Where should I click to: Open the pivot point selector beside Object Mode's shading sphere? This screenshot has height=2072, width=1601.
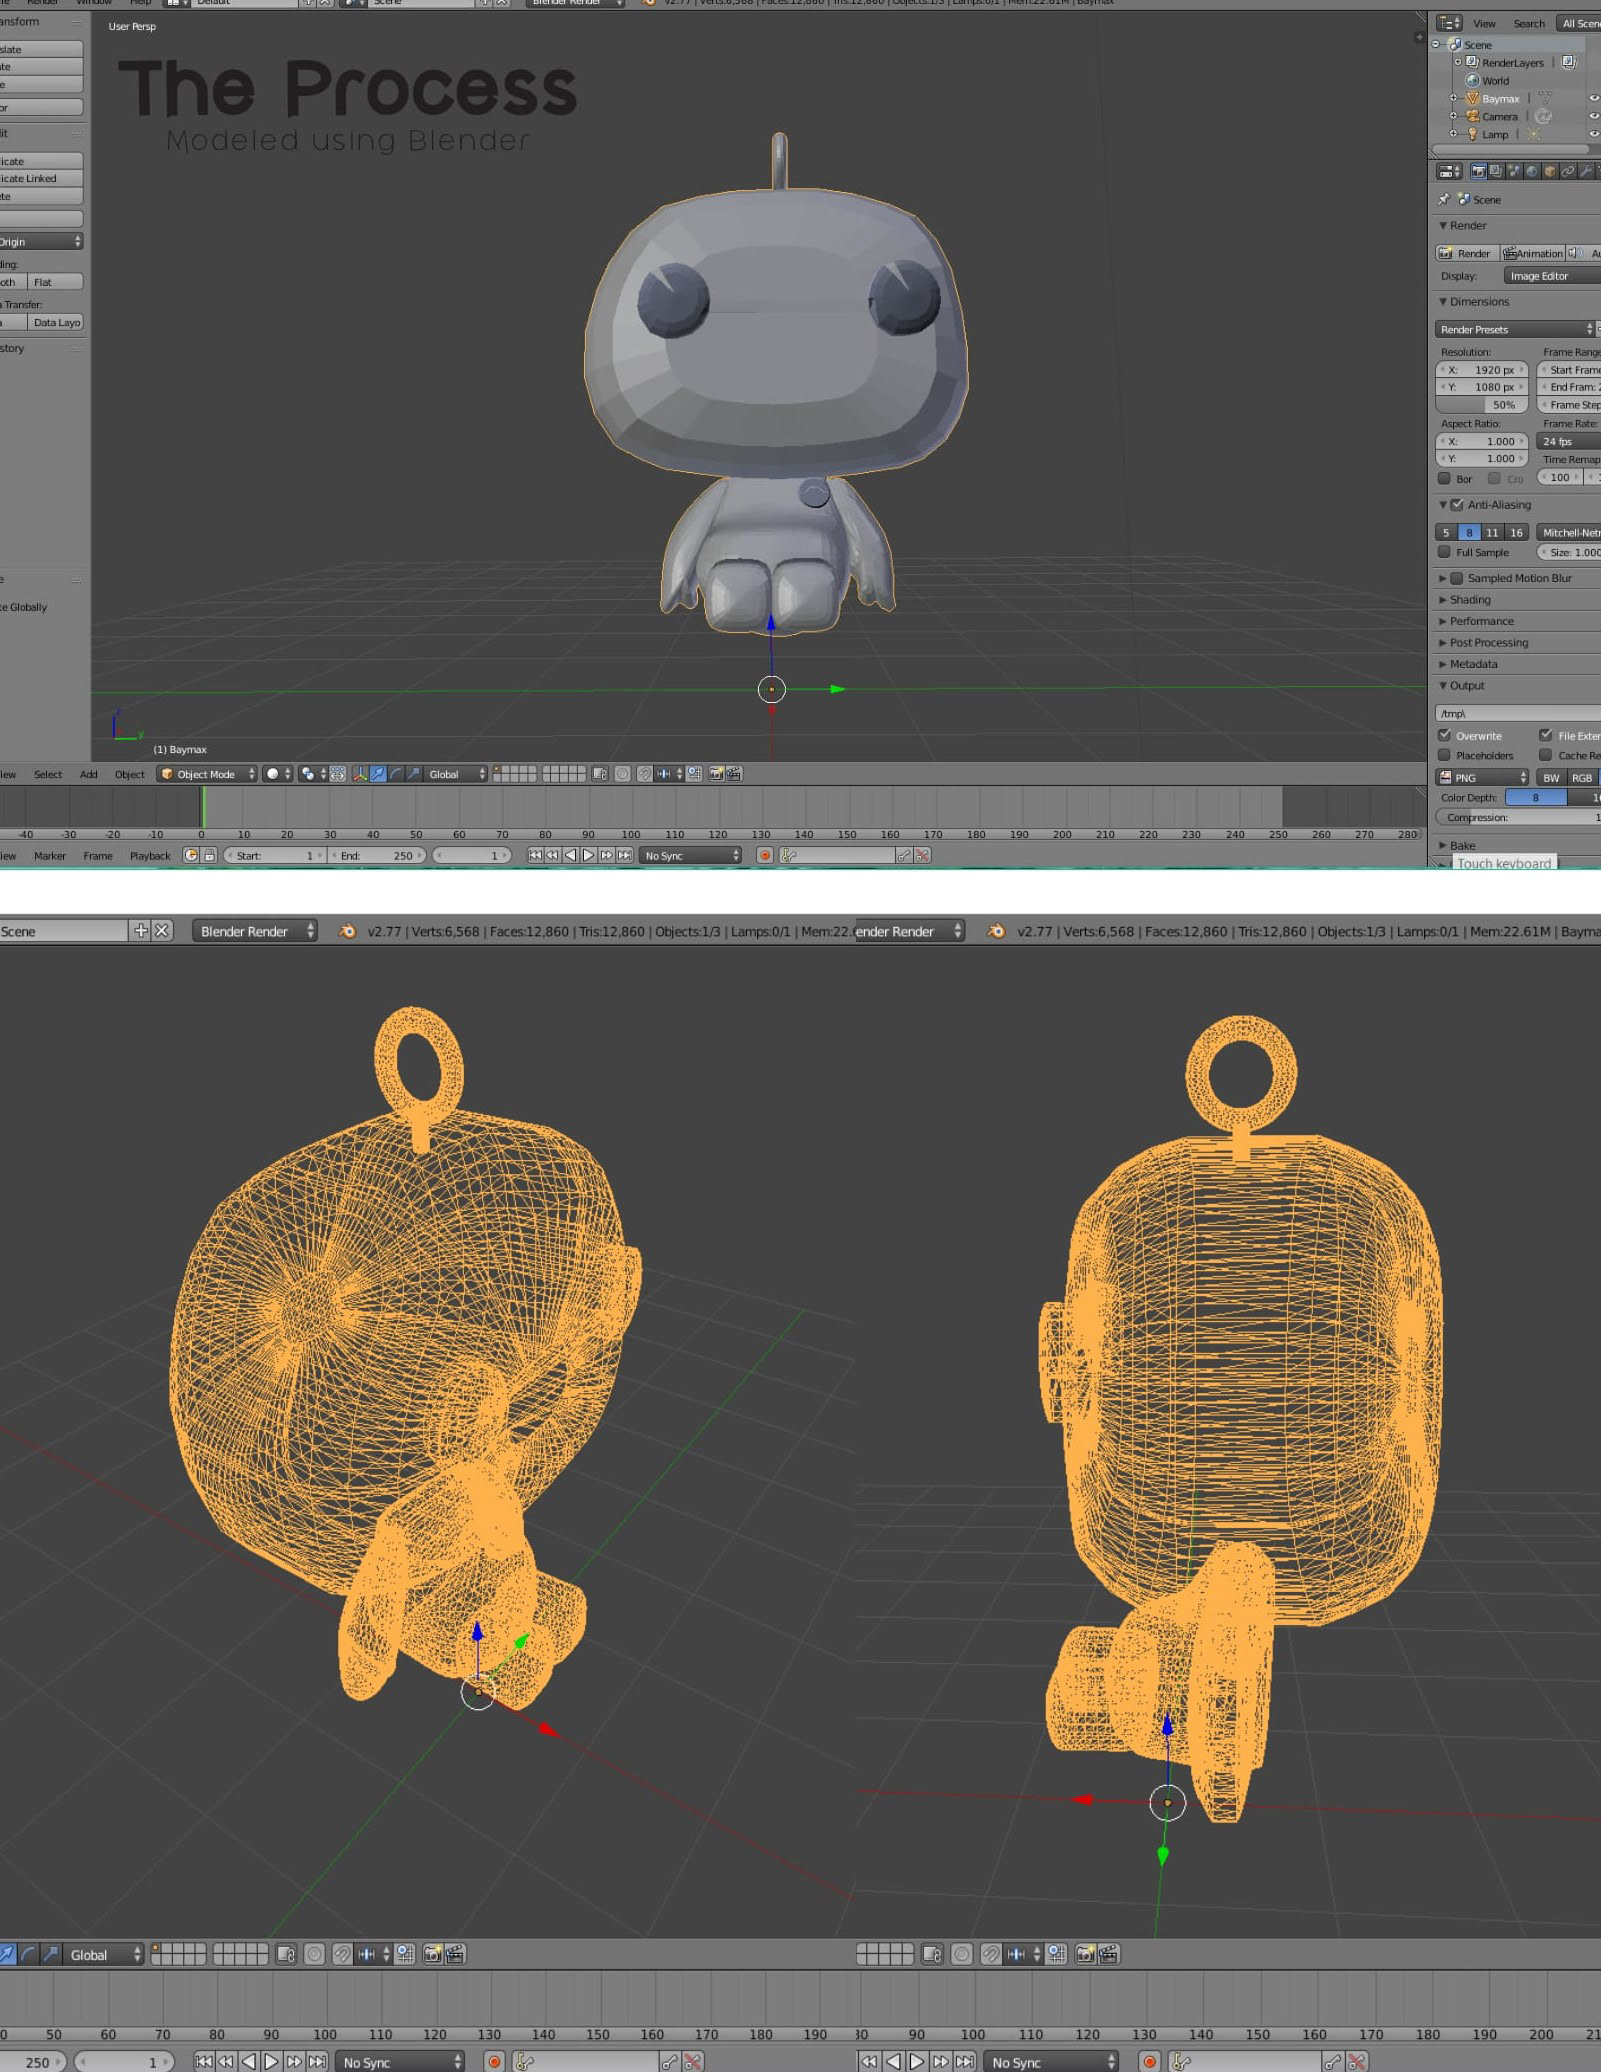[x=313, y=774]
